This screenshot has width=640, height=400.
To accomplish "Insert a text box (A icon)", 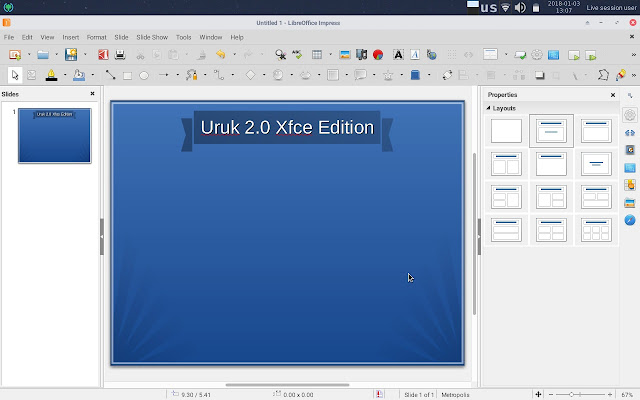I will tap(398, 55).
